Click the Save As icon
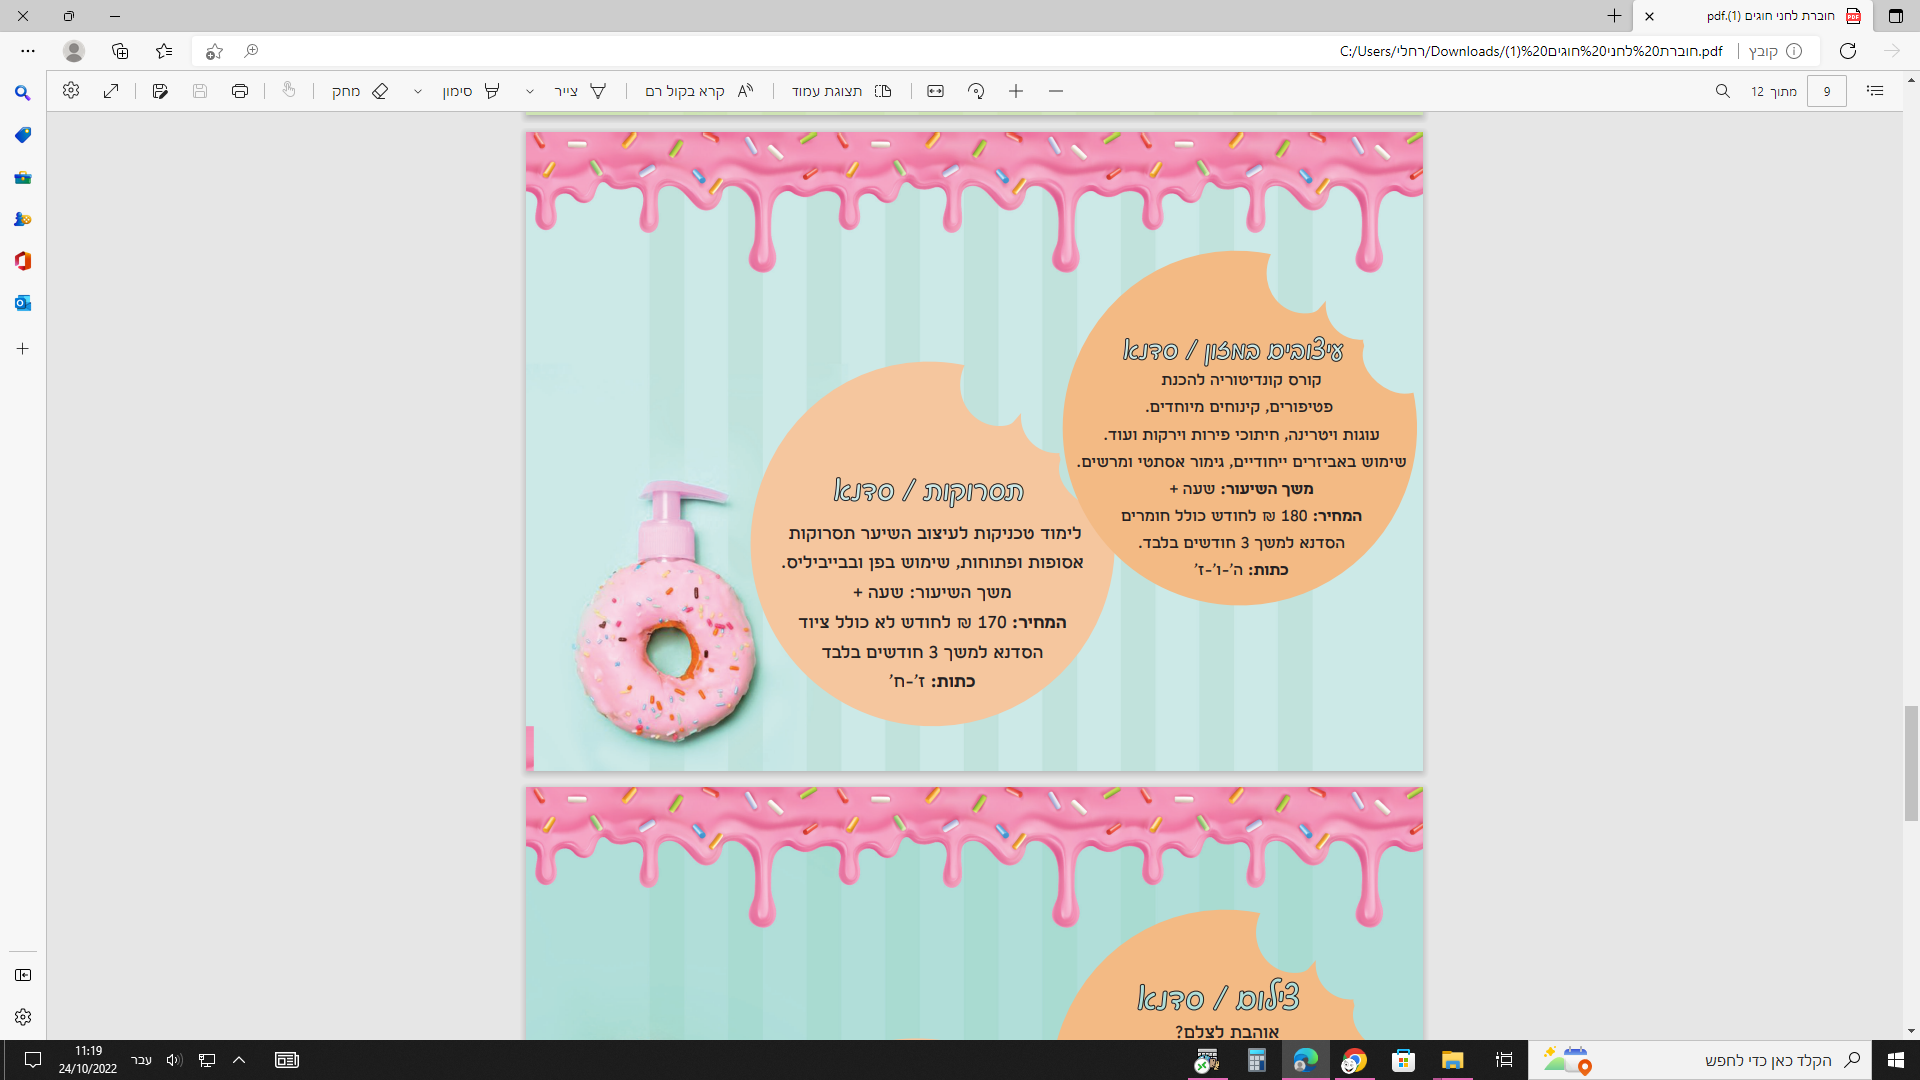This screenshot has height=1080, width=1920. coord(160,91)
